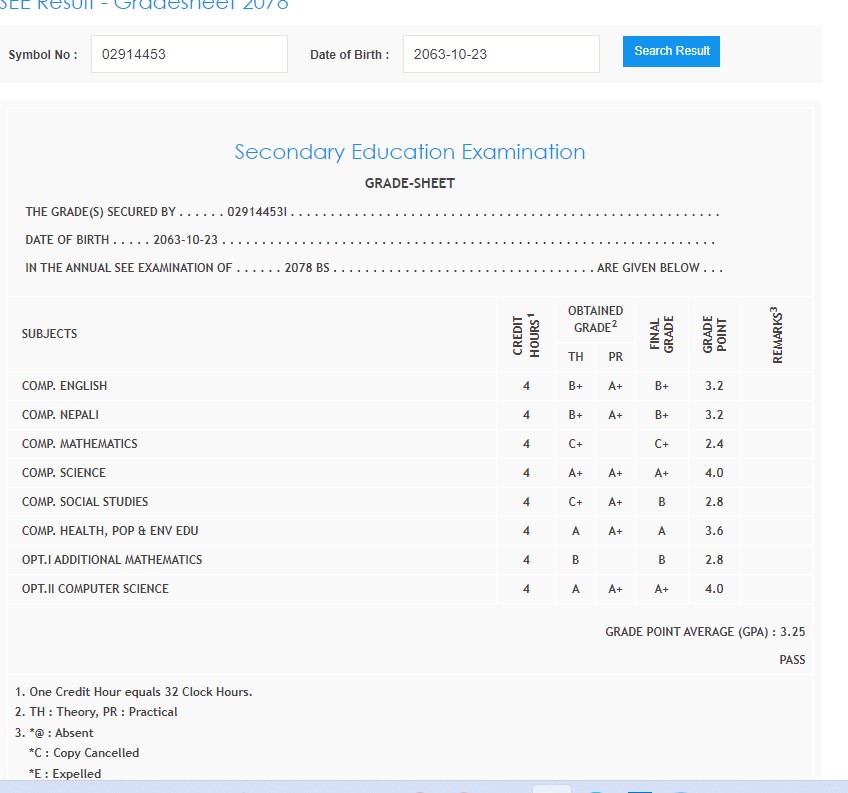This screenshot has height=793, width=848.
Task: Click the SEE Result page title
Action: pos(145,5)
